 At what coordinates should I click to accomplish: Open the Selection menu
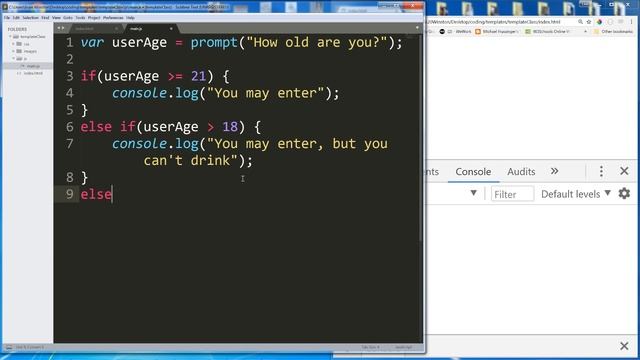click(x=30, y=18)
